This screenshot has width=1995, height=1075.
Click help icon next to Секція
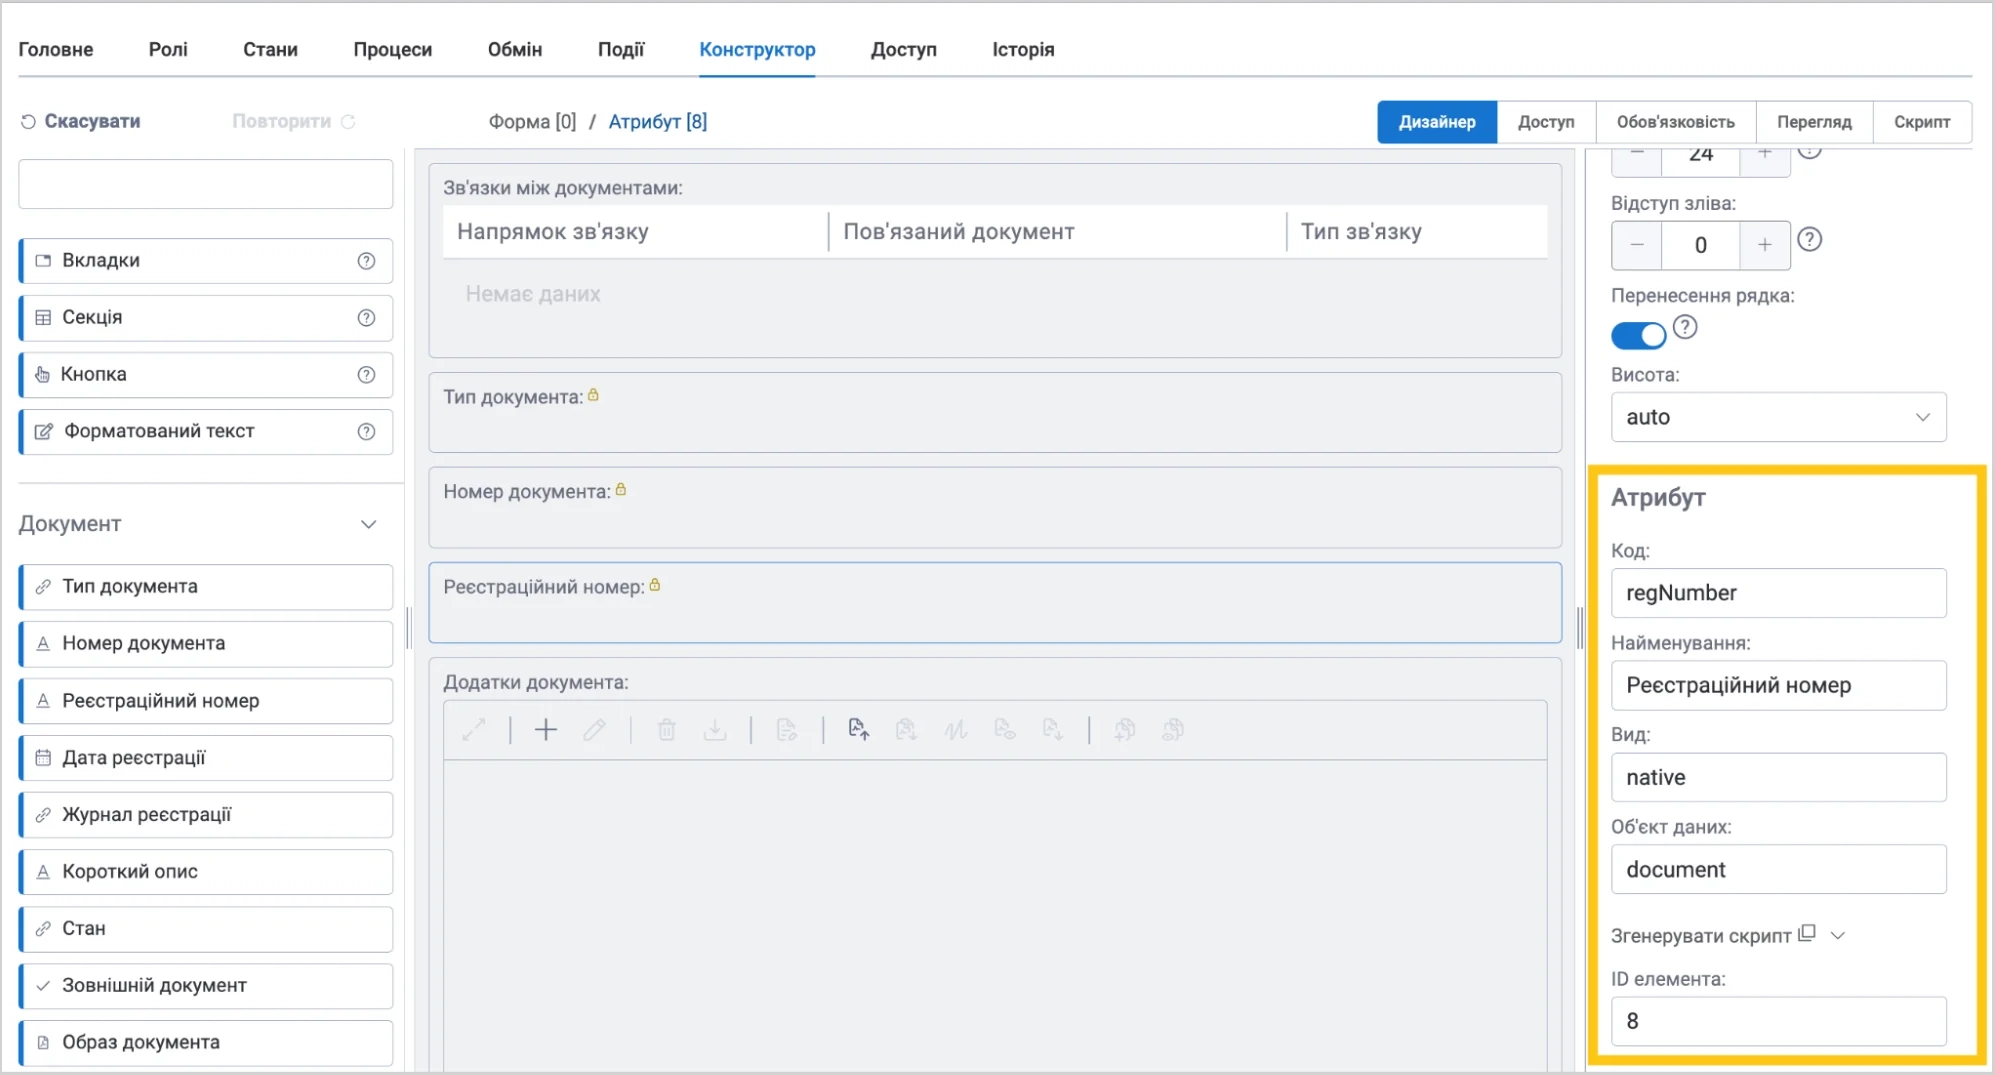click(x=367, y=318)
